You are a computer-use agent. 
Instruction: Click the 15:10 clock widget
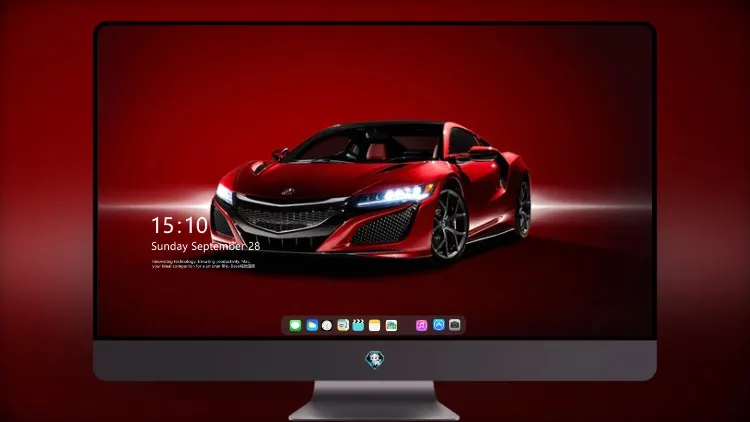coord(179,225)
